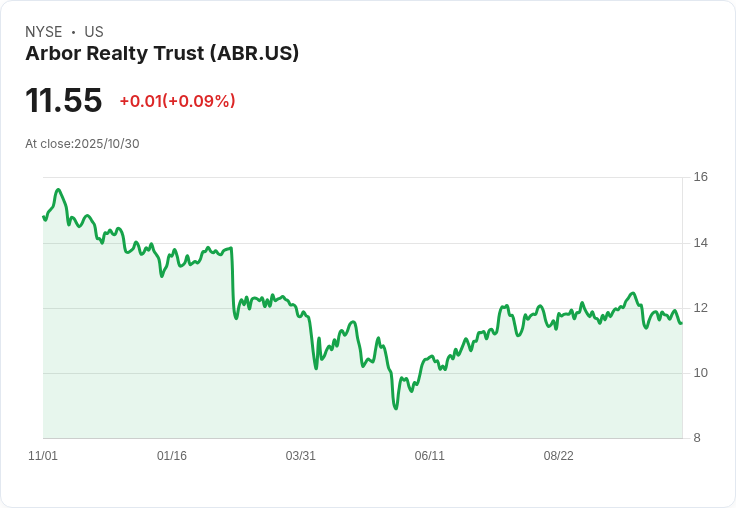Click the Arbor Realty Trust (ABR.US) title

pyautogui.click(x=162, y=54)
